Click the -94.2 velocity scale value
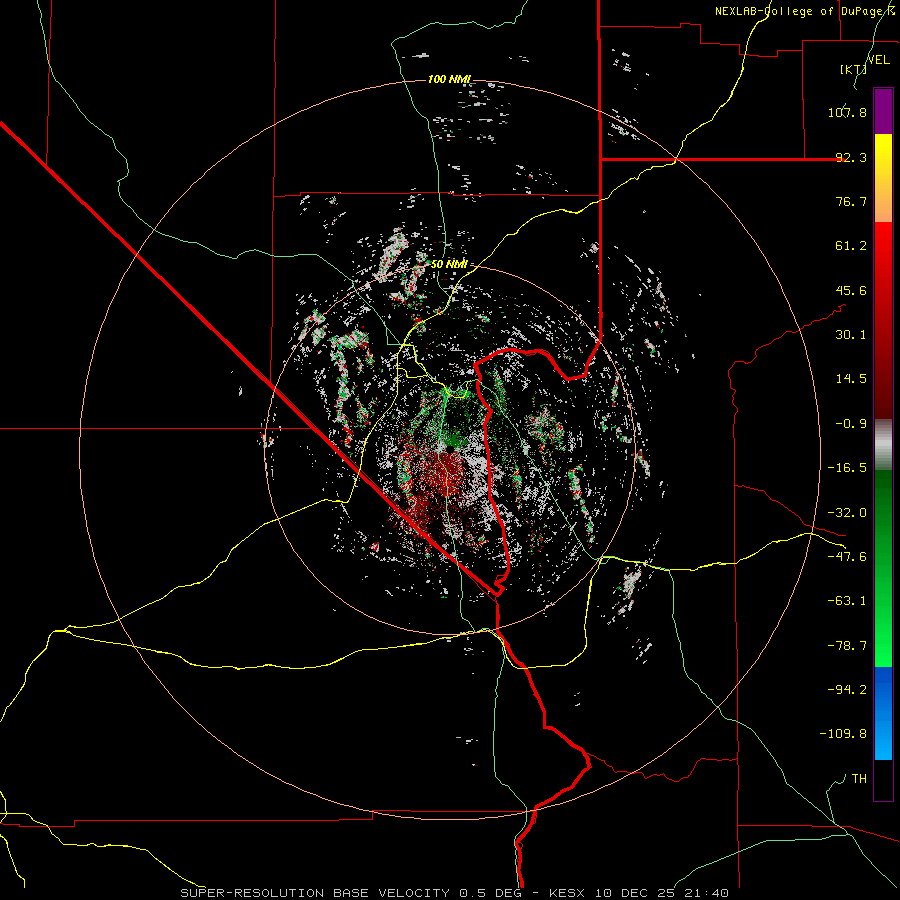The image size is (900, 900). pyautogui.click(x=847, y=690)
